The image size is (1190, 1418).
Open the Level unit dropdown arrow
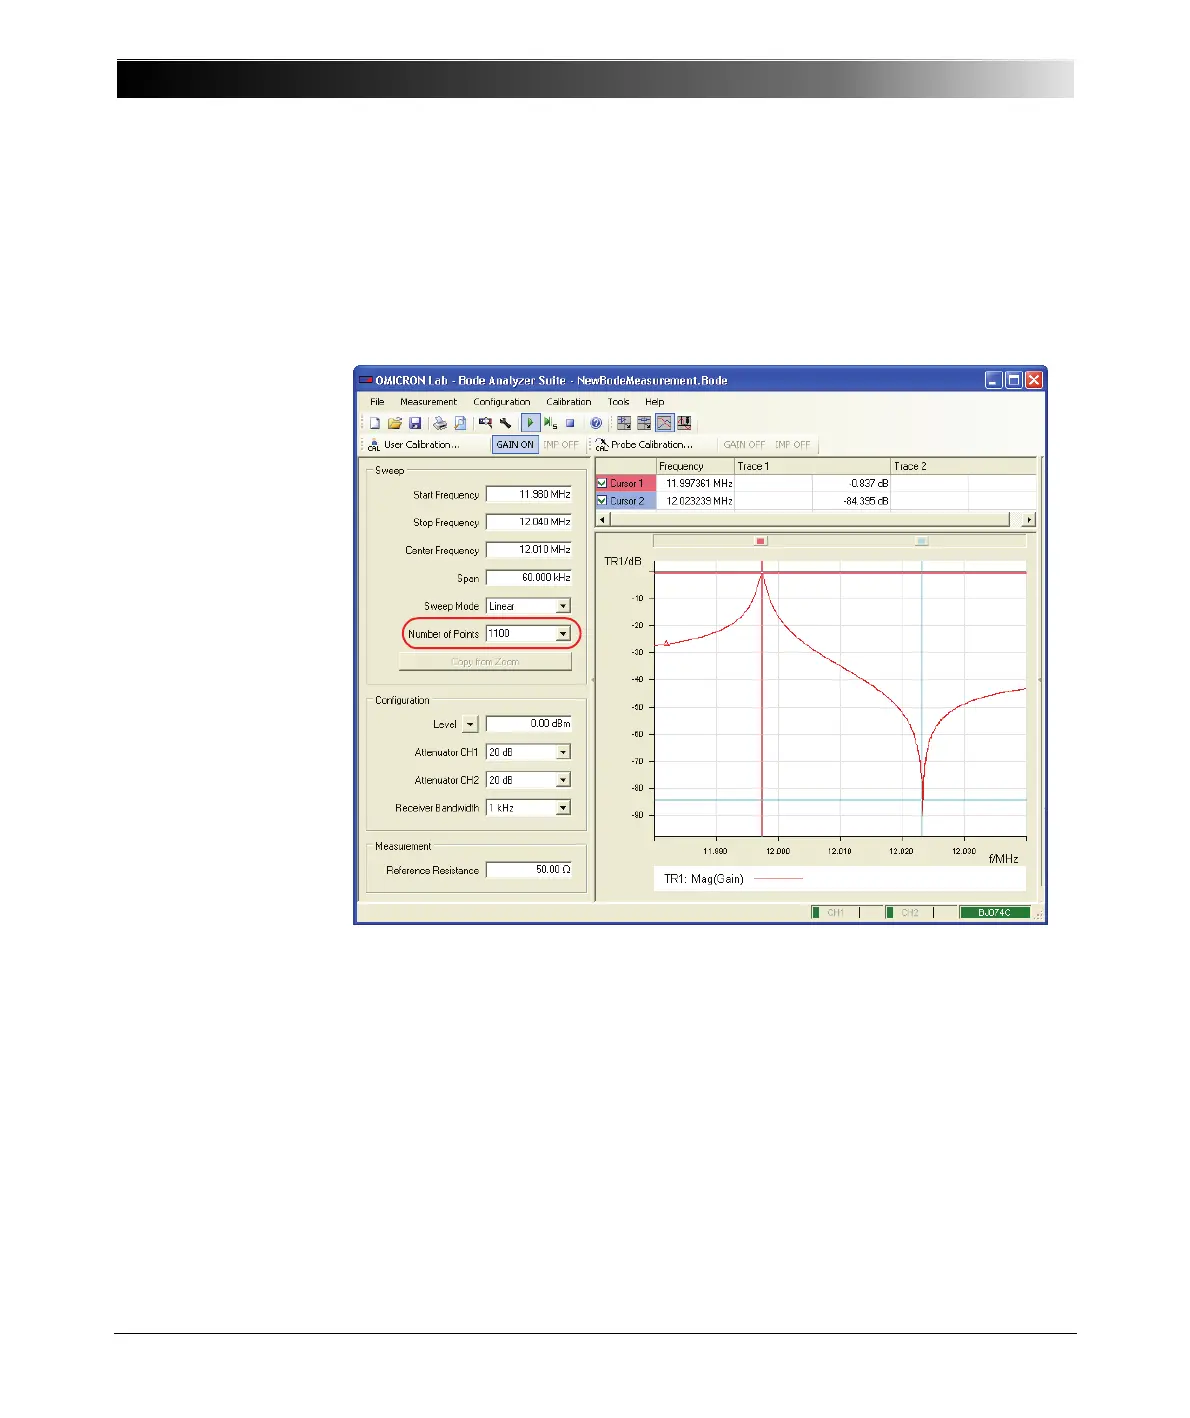470,724
